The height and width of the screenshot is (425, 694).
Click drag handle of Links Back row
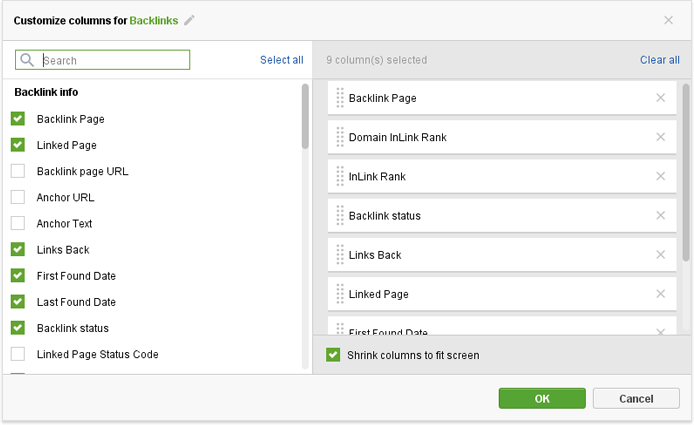pyautogui.click(x=340, y=255)
